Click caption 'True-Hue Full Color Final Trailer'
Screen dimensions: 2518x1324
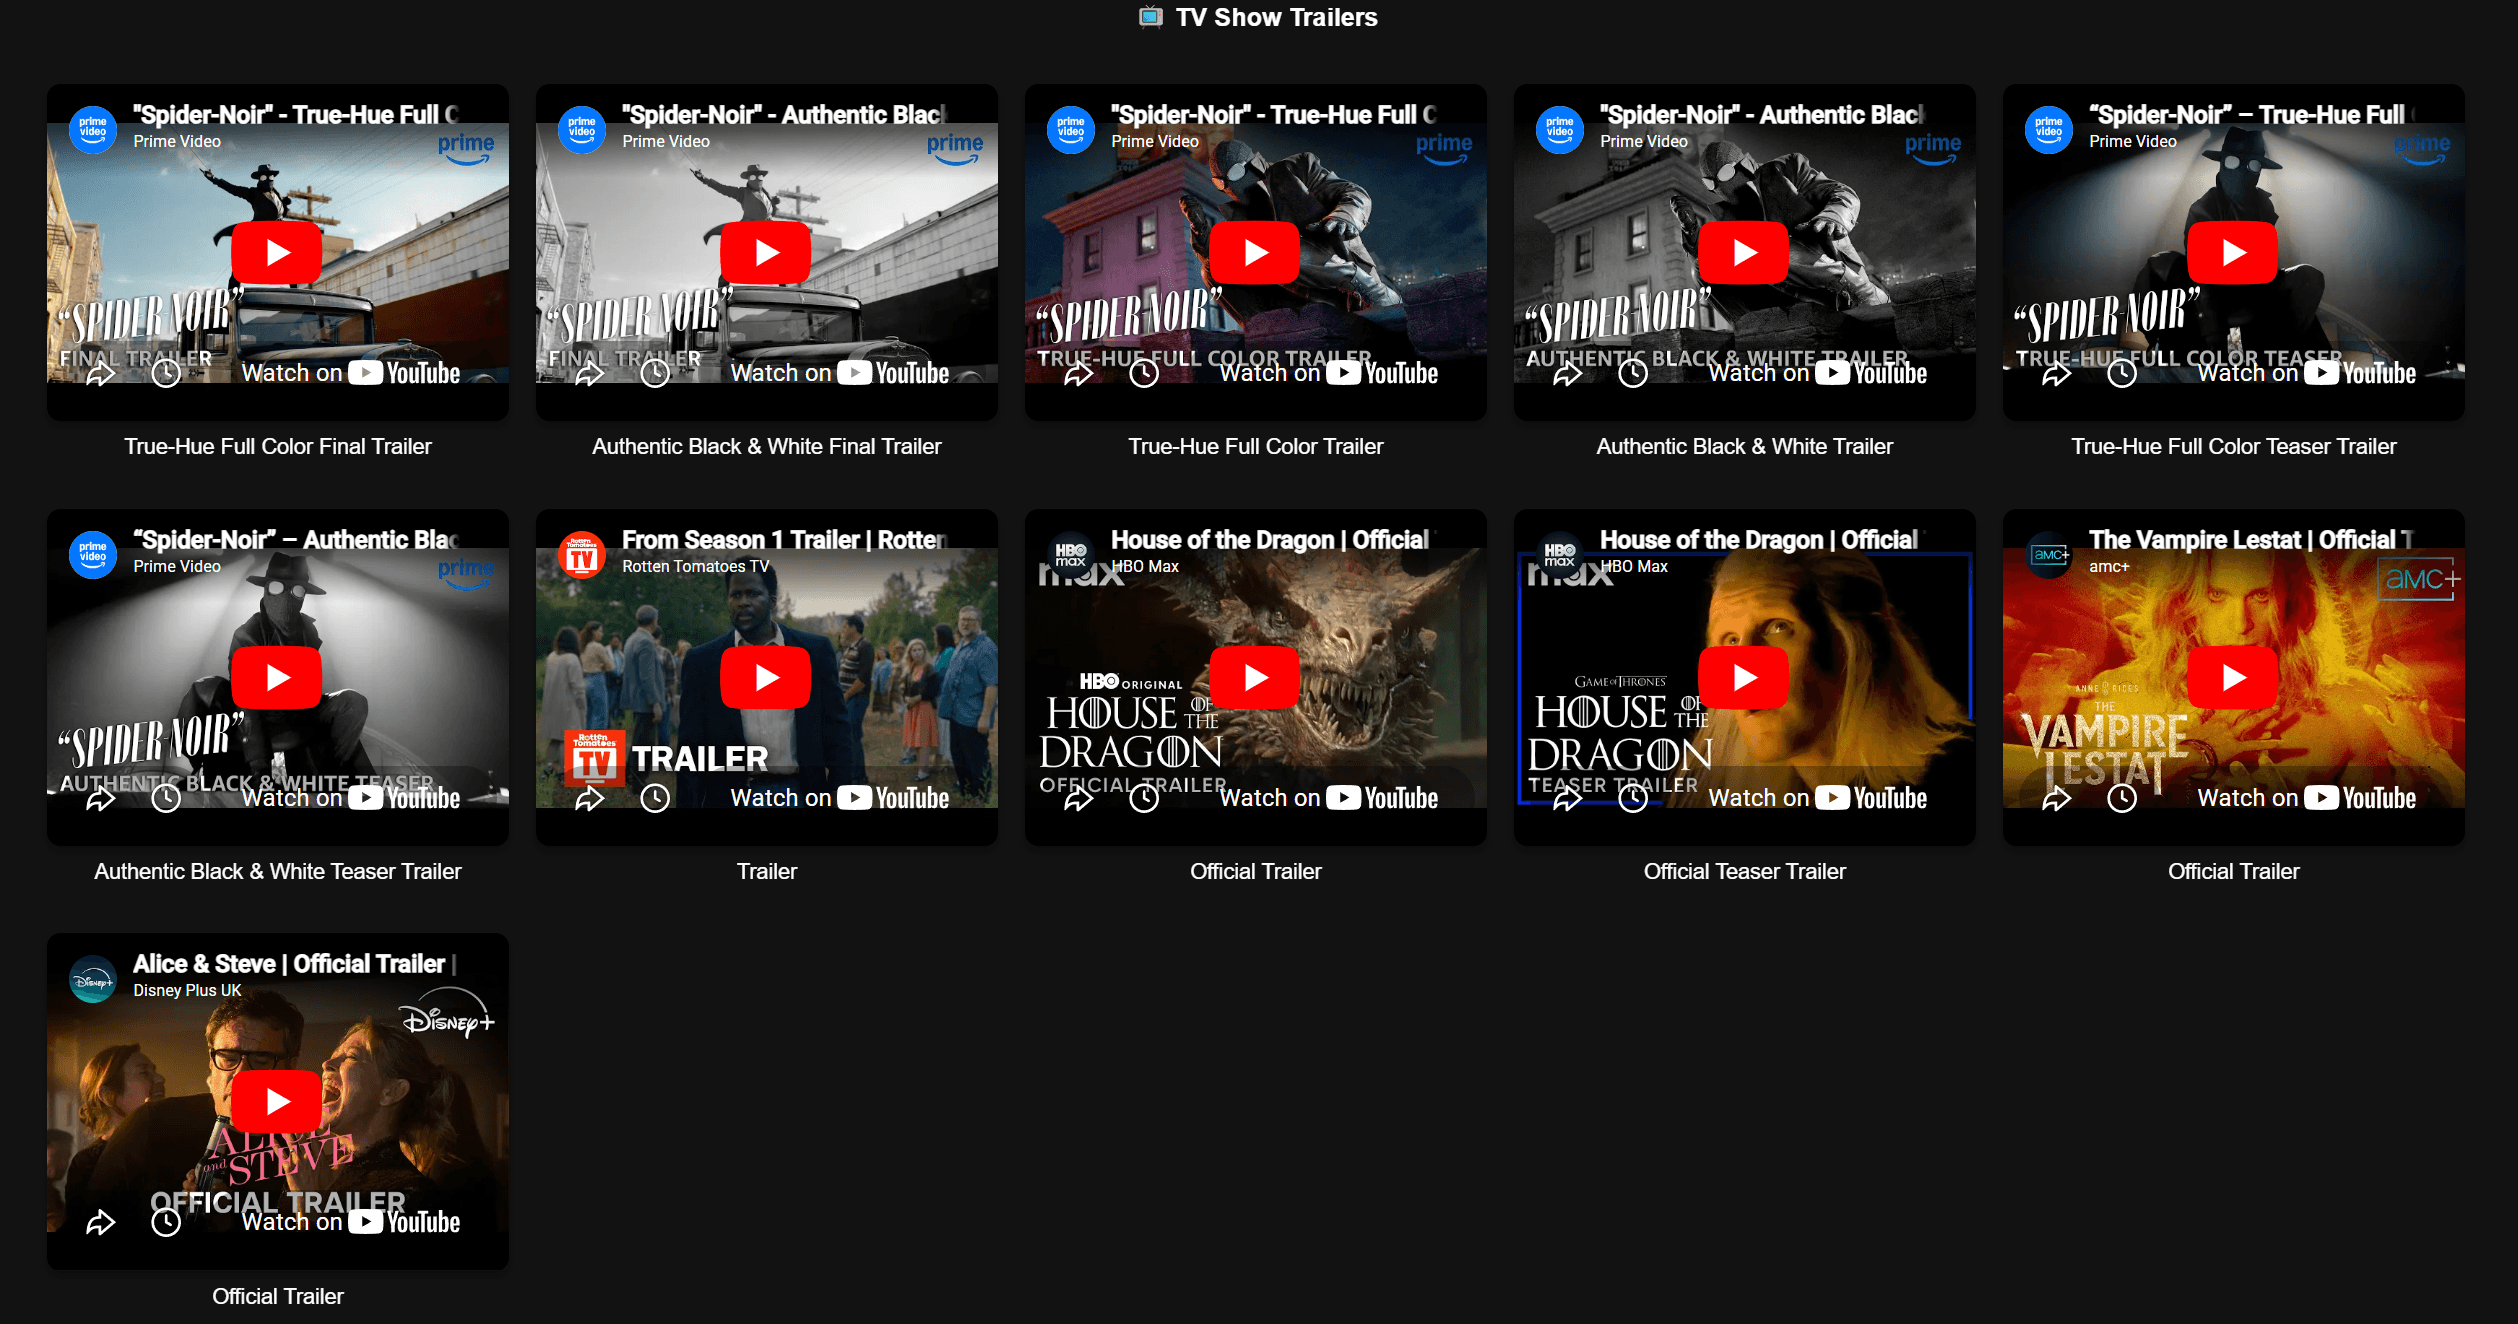click(278, 446)
